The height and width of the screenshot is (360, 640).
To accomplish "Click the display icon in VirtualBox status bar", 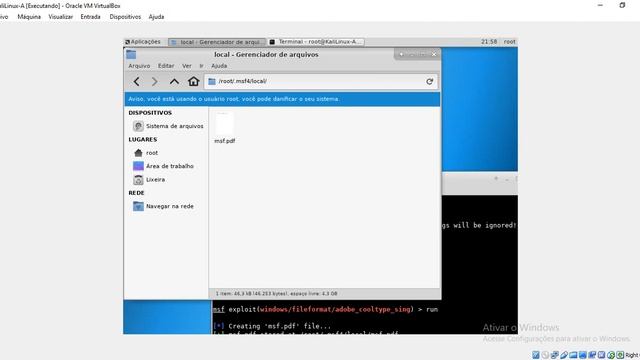I will (x=583, y=355).
